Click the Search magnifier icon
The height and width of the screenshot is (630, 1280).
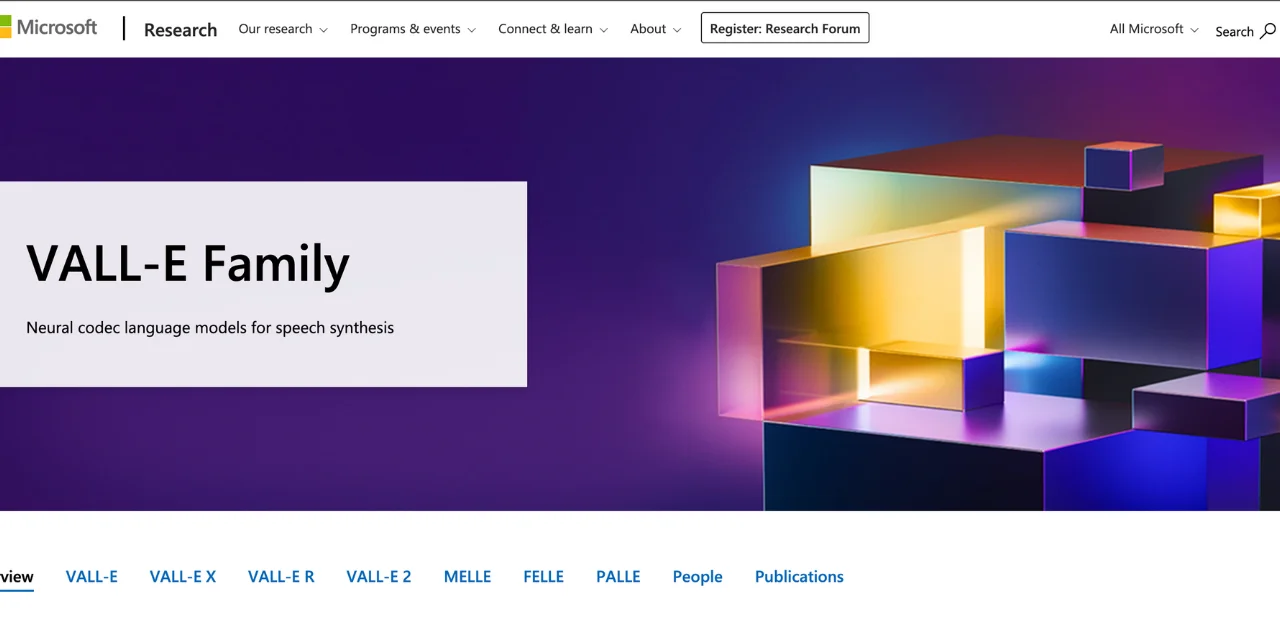(x=1268, y=31)
